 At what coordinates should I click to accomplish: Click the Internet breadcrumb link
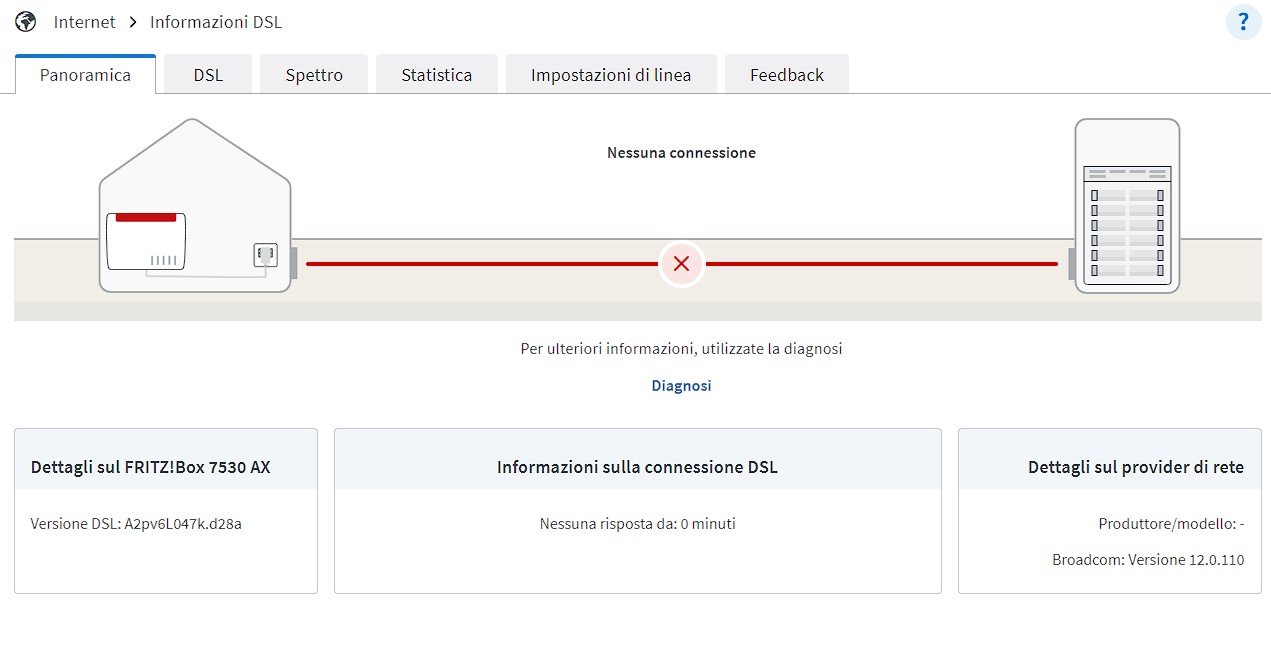click(84, 21)
